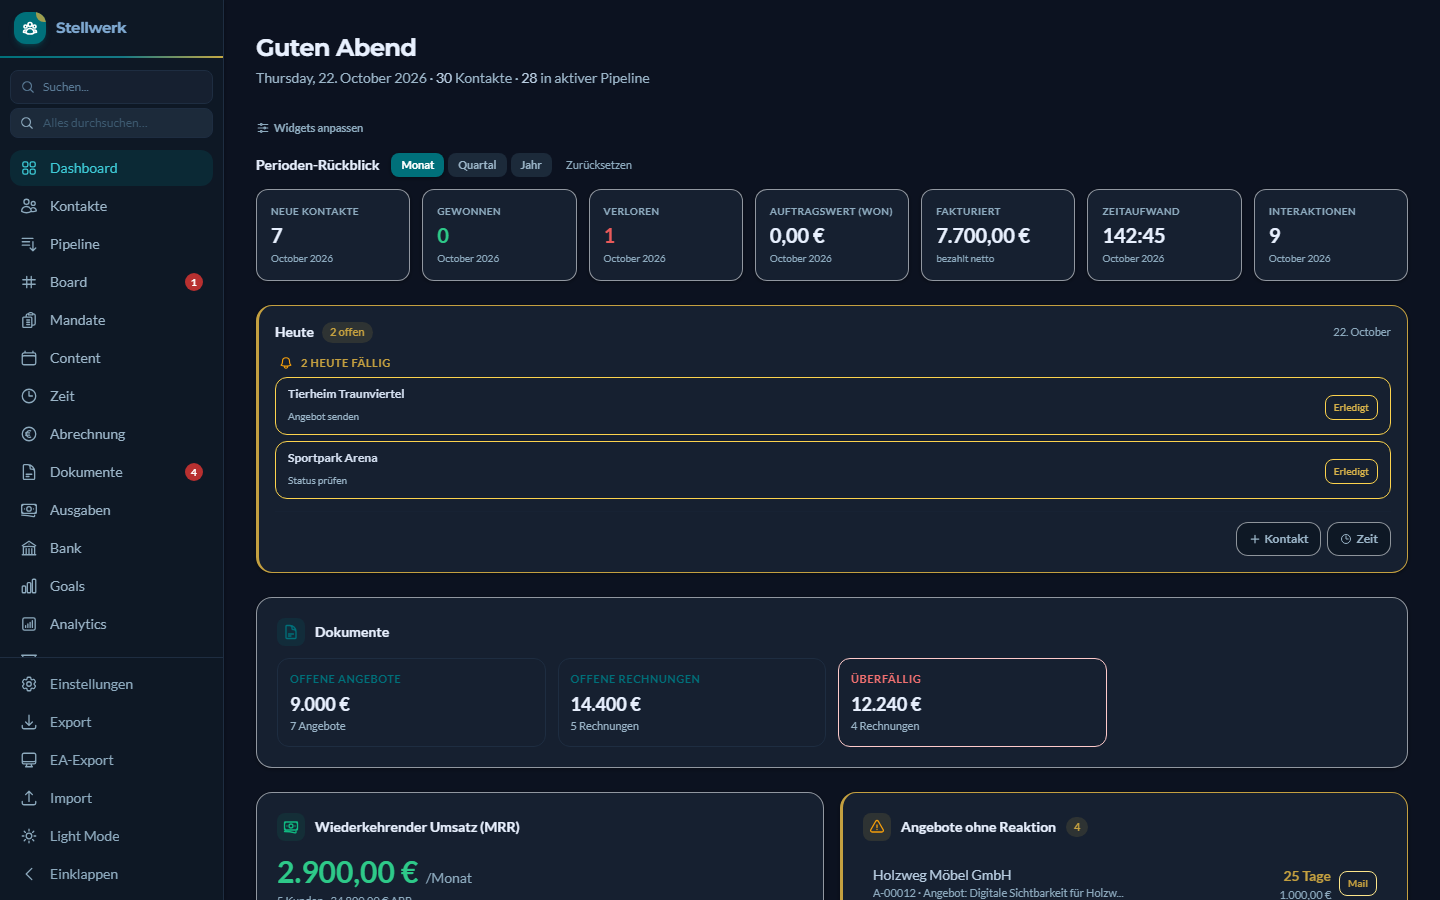Click the Mail button for Holzweg Möbel
Screen dimensions: 1440x900
tap(1358, 883)
